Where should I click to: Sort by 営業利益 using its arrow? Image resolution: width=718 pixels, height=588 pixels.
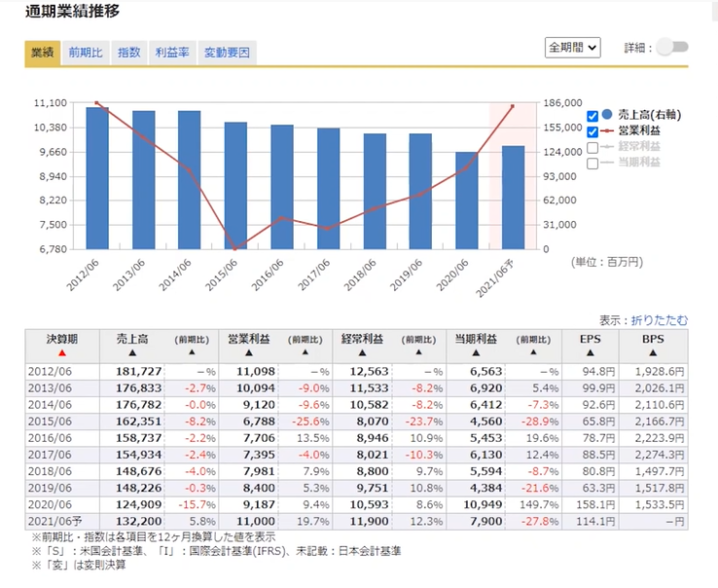[x=248, y=353]
